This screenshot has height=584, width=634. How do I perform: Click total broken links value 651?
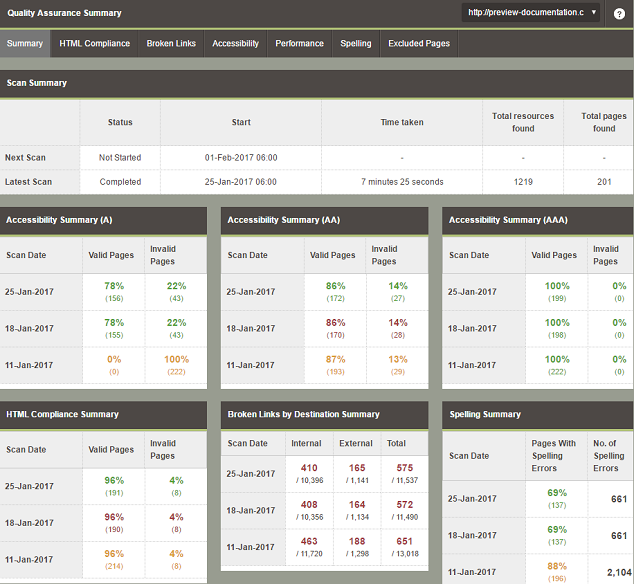coord(405,542)
